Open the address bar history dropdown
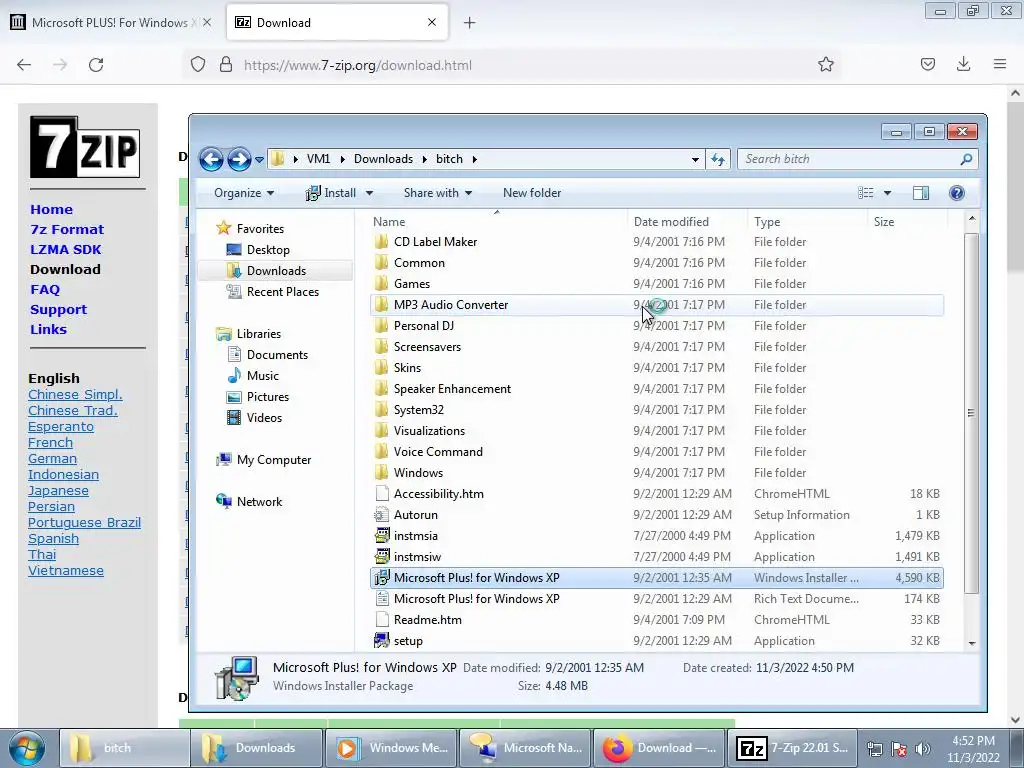Image resolution: width=1024 pixels, height=768 pixels. pyautogui.click(x=695, y=159)
